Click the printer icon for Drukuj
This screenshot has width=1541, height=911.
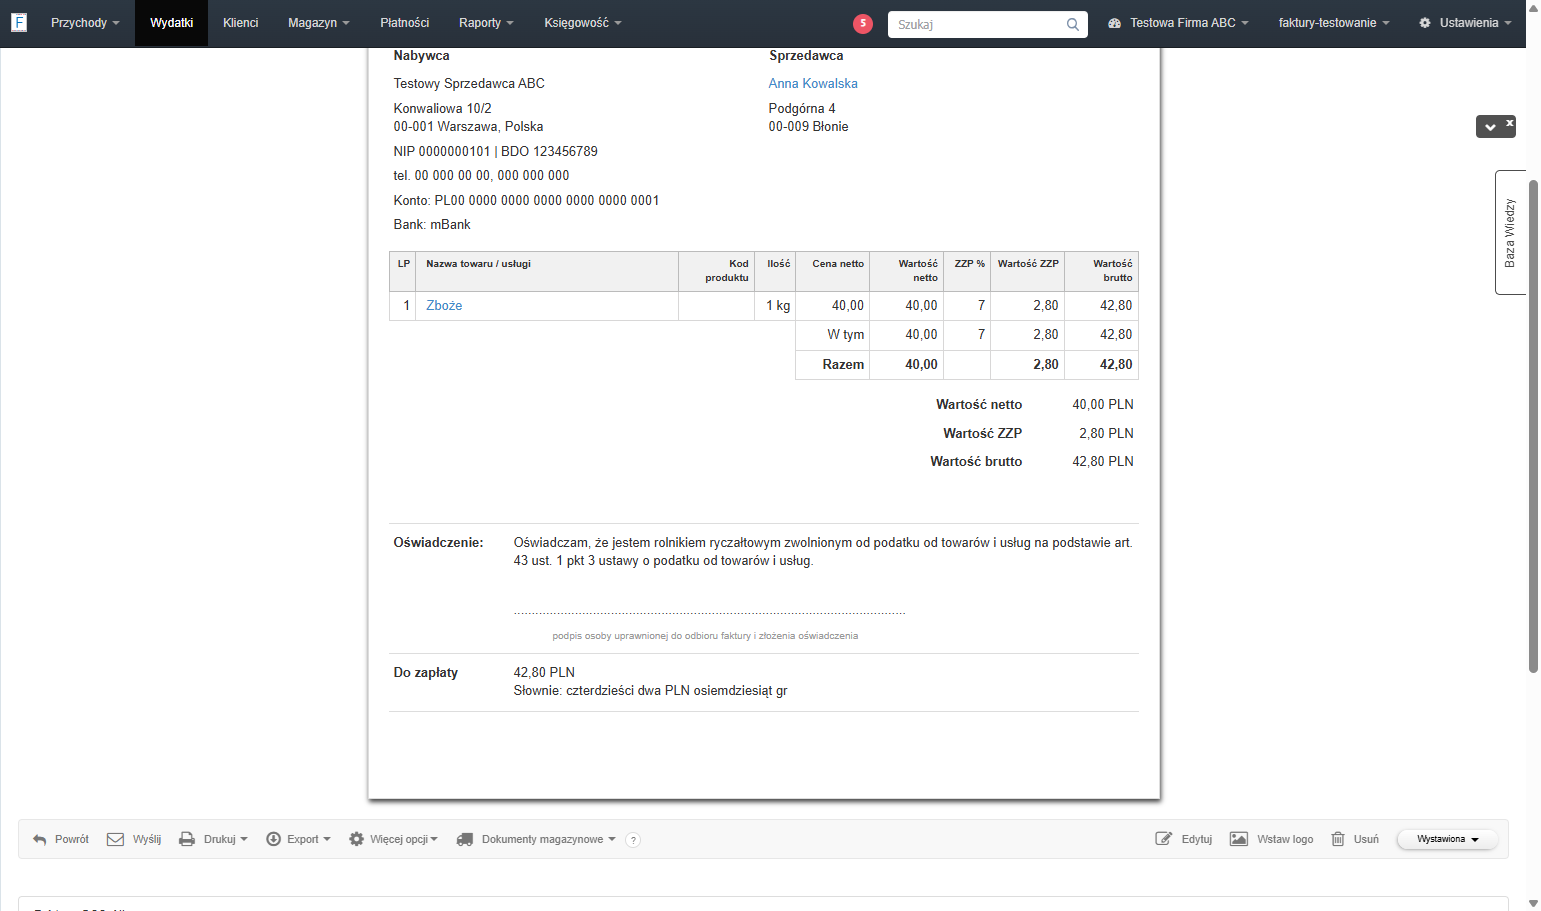(x=187, y=840)
